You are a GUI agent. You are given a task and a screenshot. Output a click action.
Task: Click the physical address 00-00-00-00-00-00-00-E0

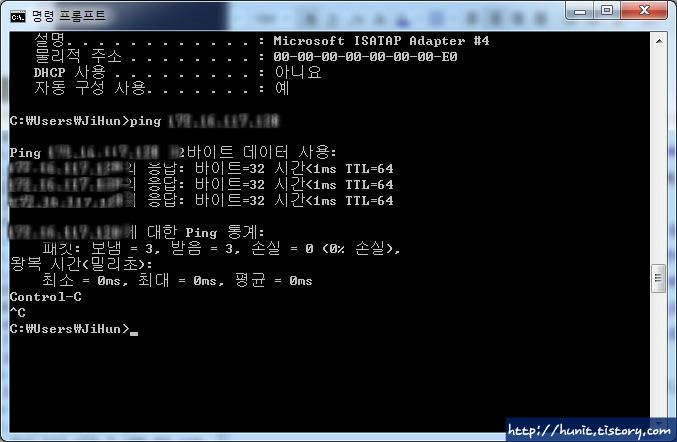pyautogui.click(x=365, y=57)
